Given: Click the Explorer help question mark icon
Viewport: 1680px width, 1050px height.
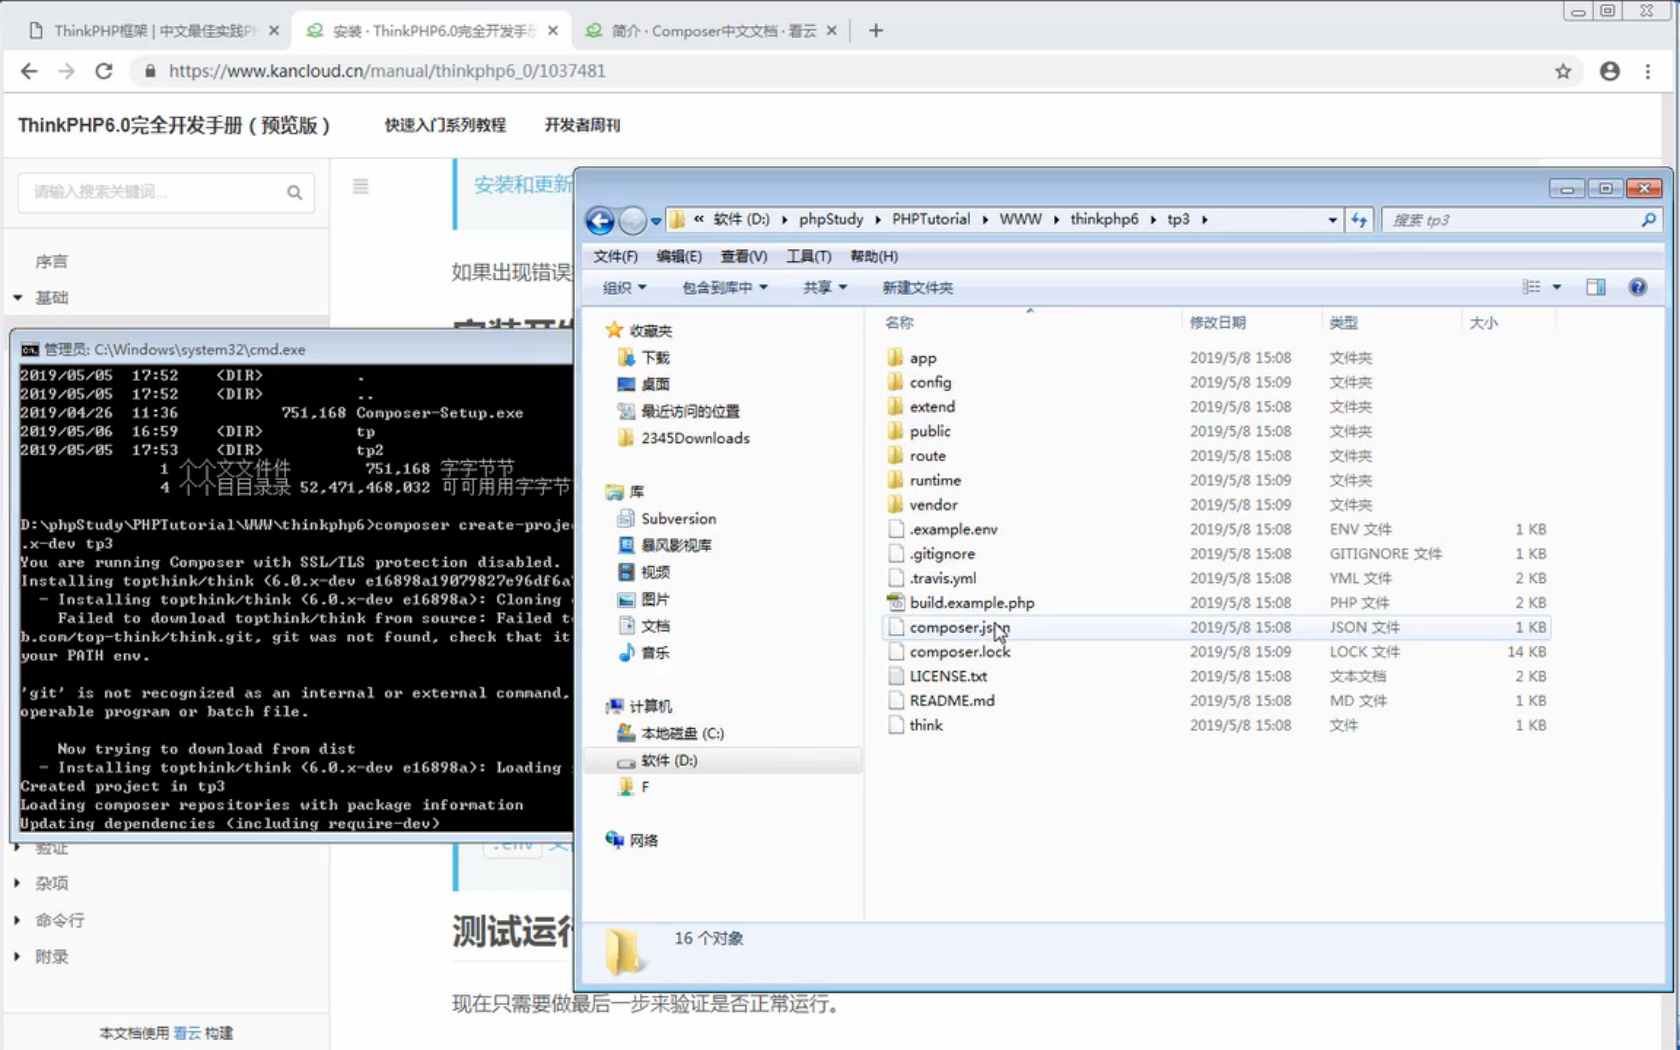Looking at the screenshot, I should (x=1637, y=288).
